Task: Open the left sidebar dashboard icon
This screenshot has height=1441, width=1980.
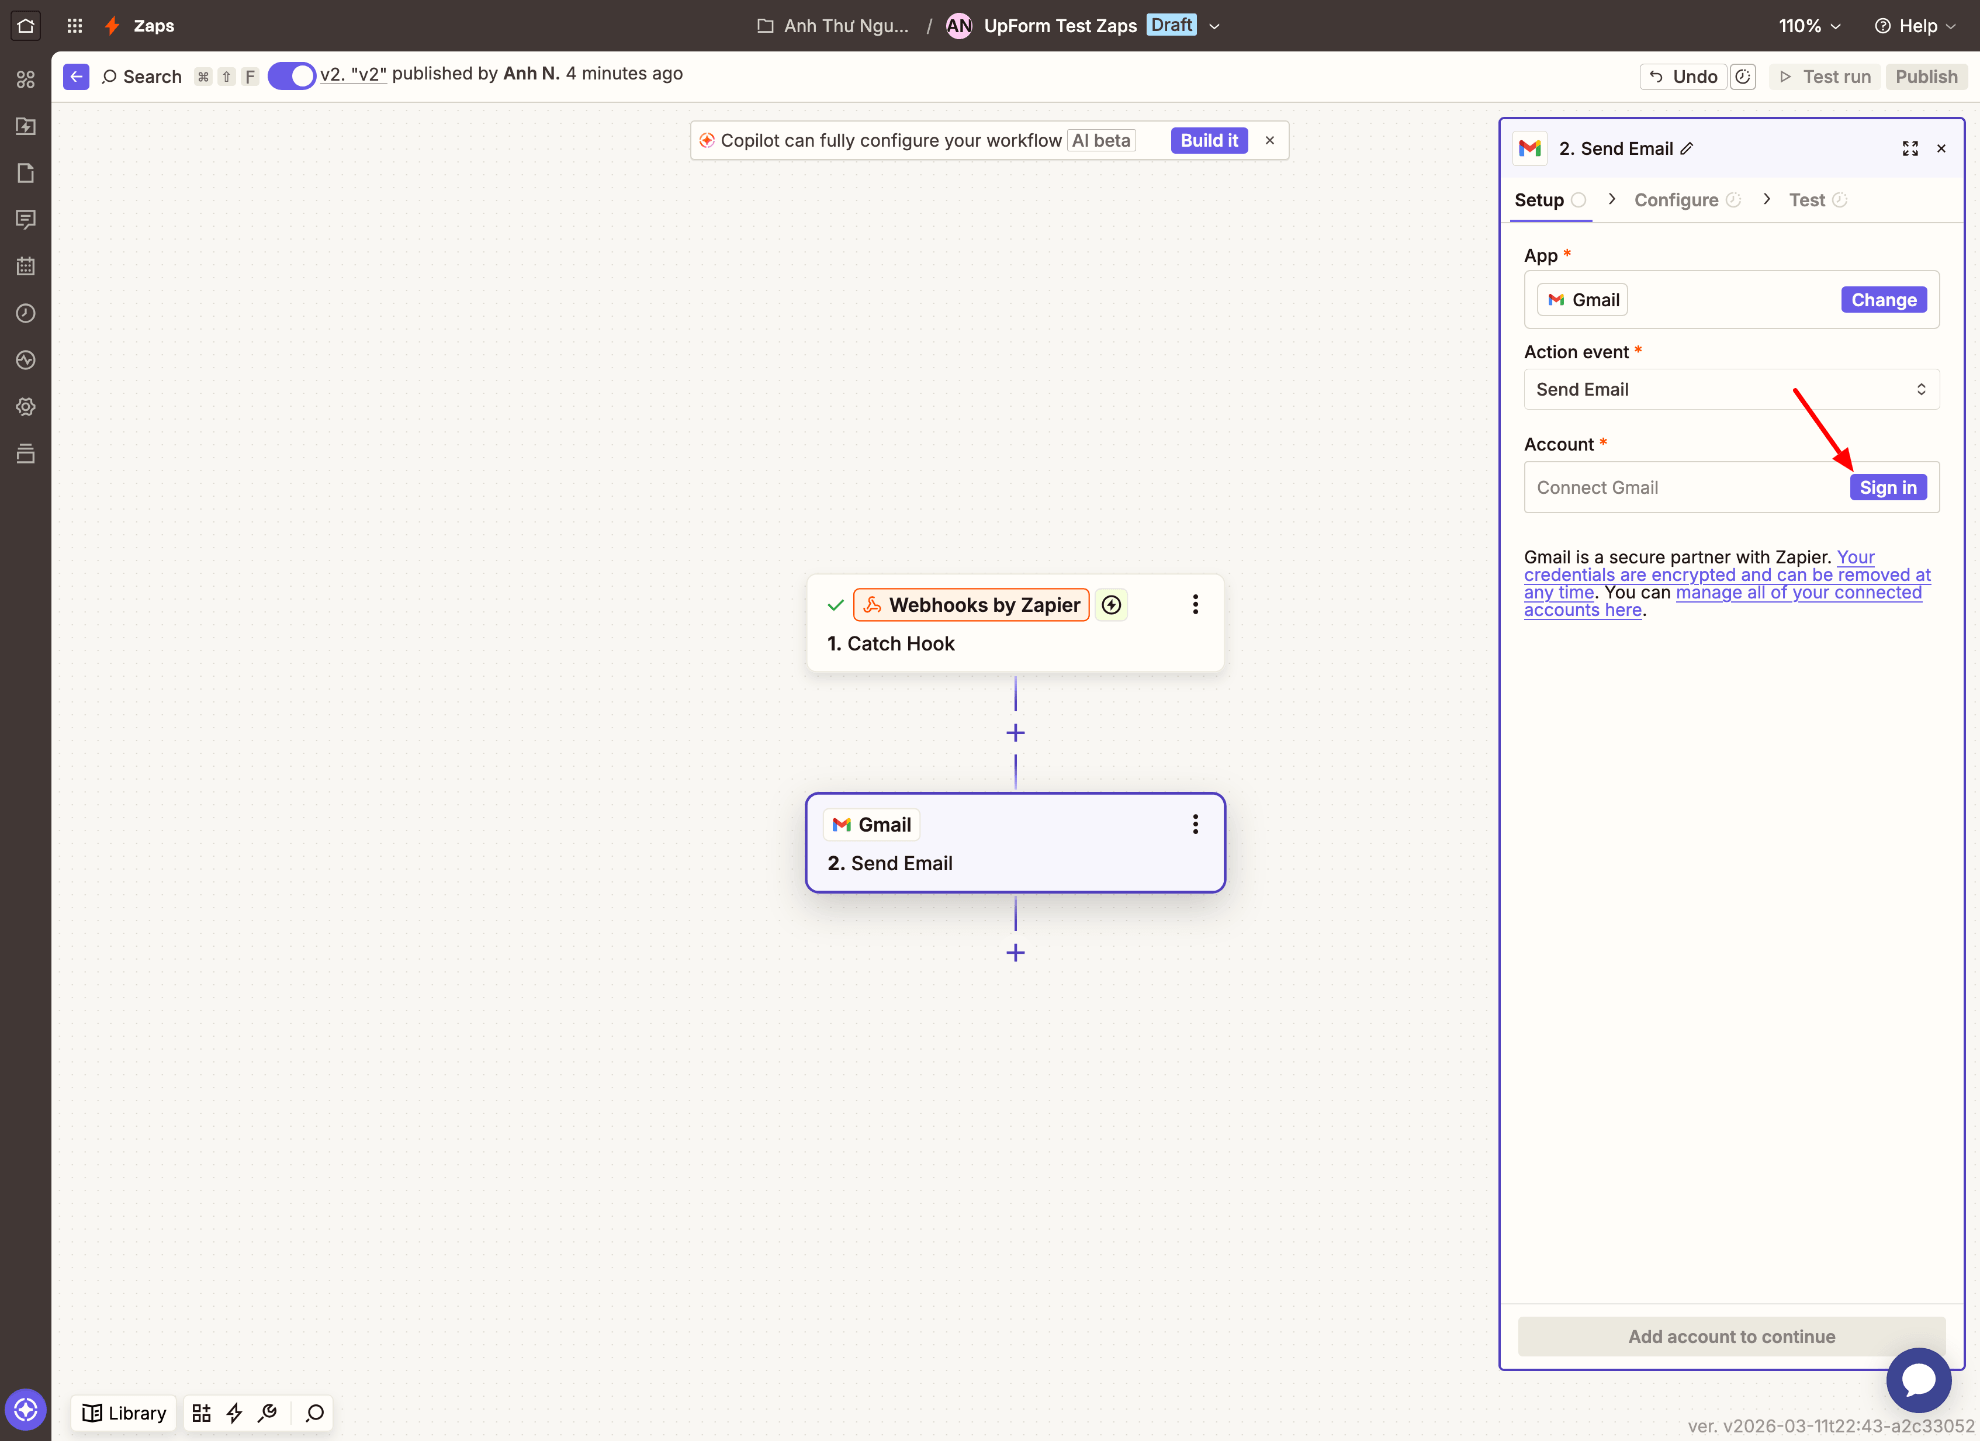Action: pos(26,79)
